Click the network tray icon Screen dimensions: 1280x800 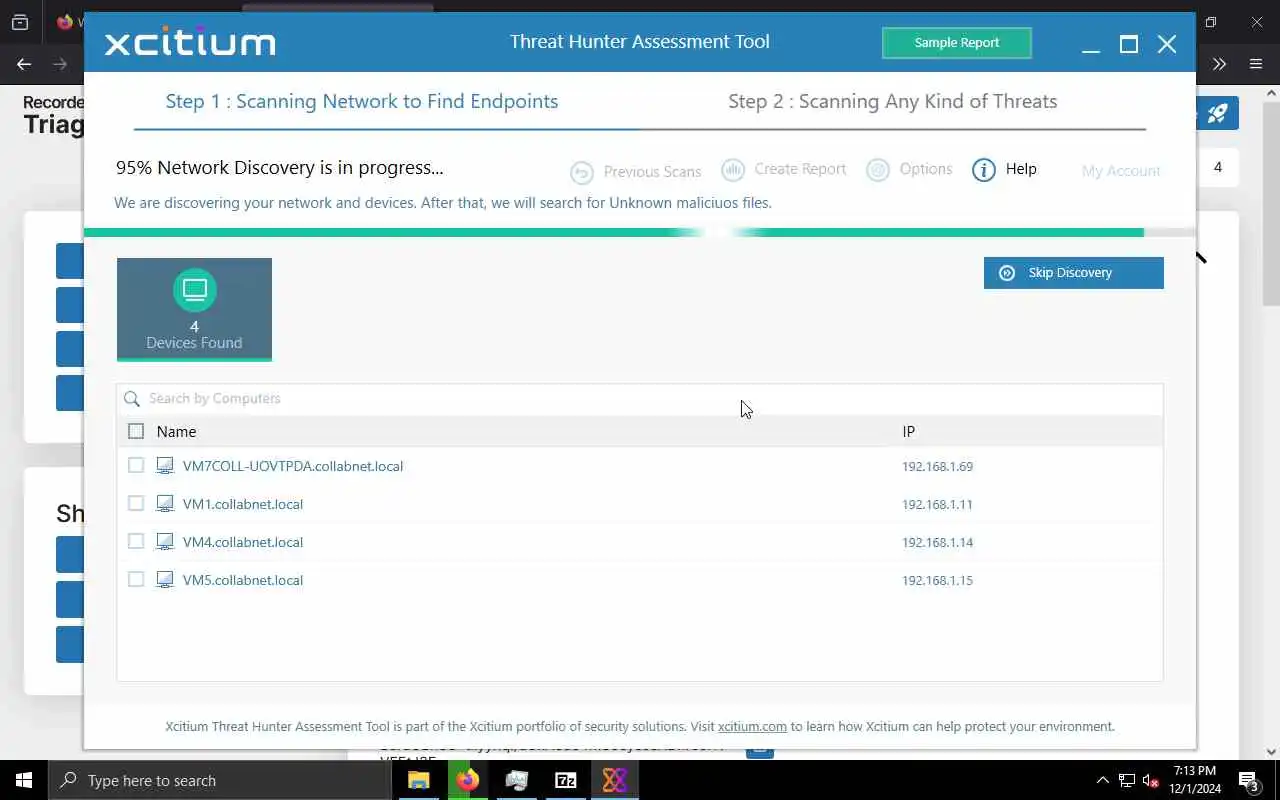point(1127,780)
